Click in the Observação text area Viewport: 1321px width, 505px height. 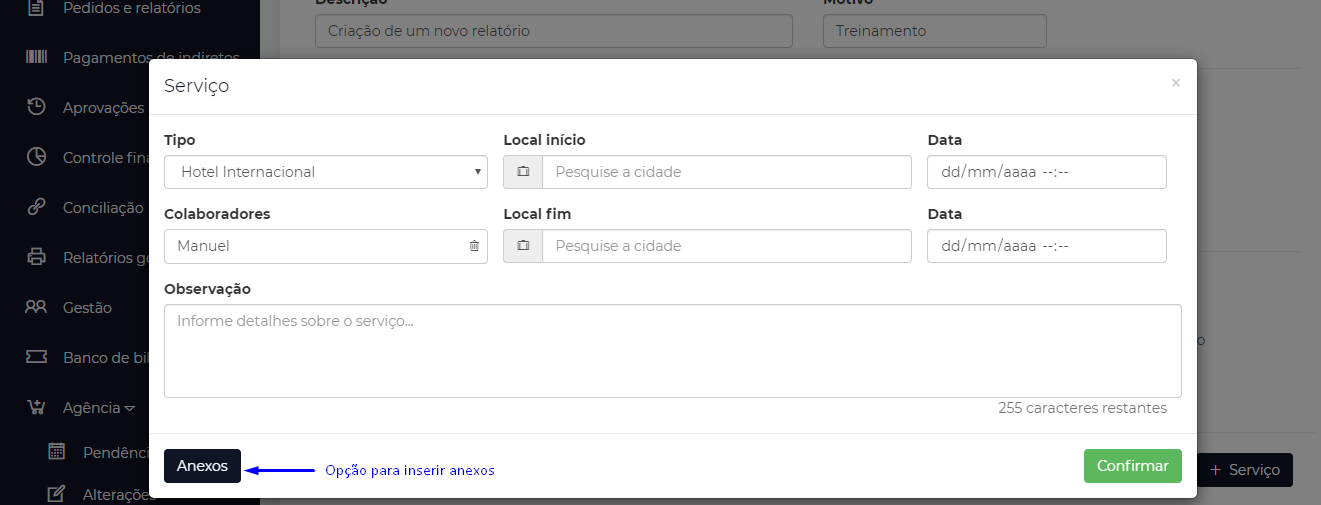(x=673, y=351)
